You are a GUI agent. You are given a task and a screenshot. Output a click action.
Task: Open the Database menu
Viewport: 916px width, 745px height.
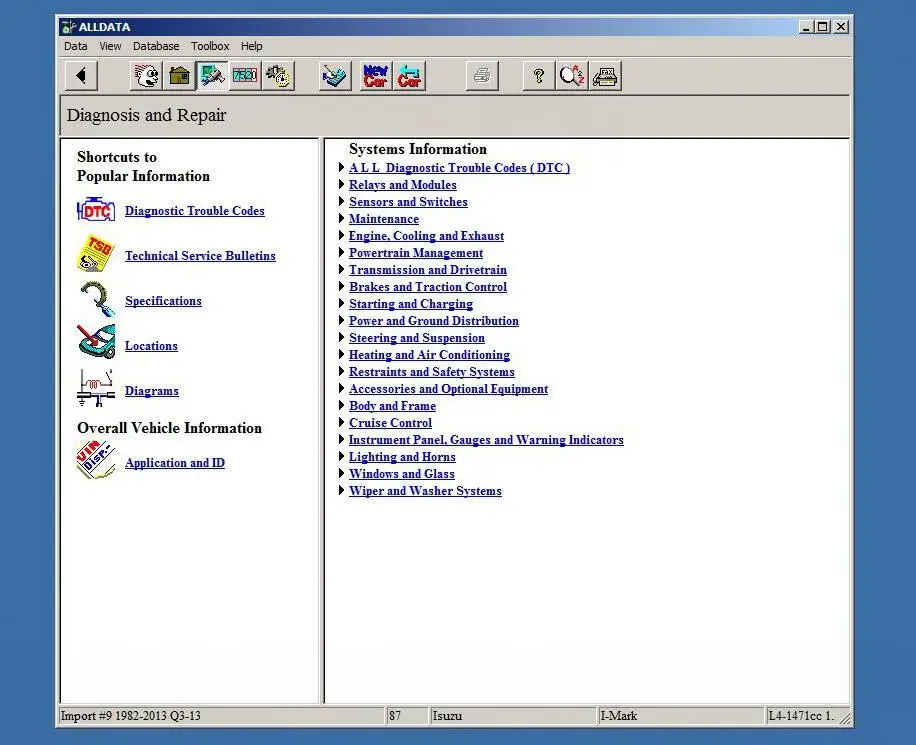pyautogui.click(x=155, y=46)
